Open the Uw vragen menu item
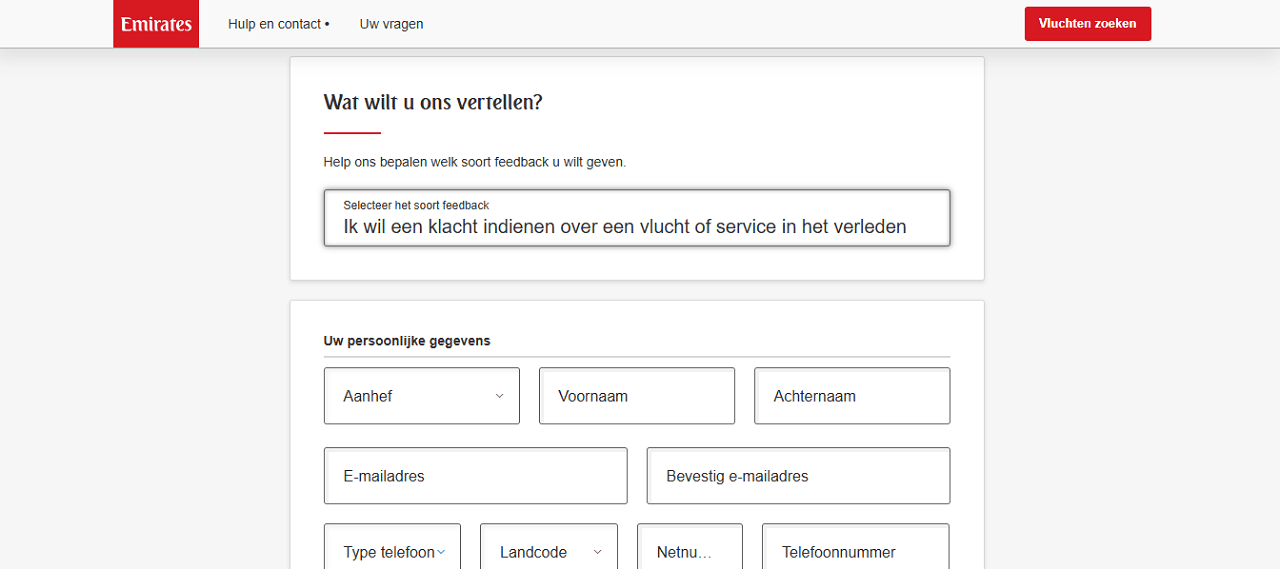Image resolution: width=1280 pixels, height=569 pixels. tap(392, 24)
